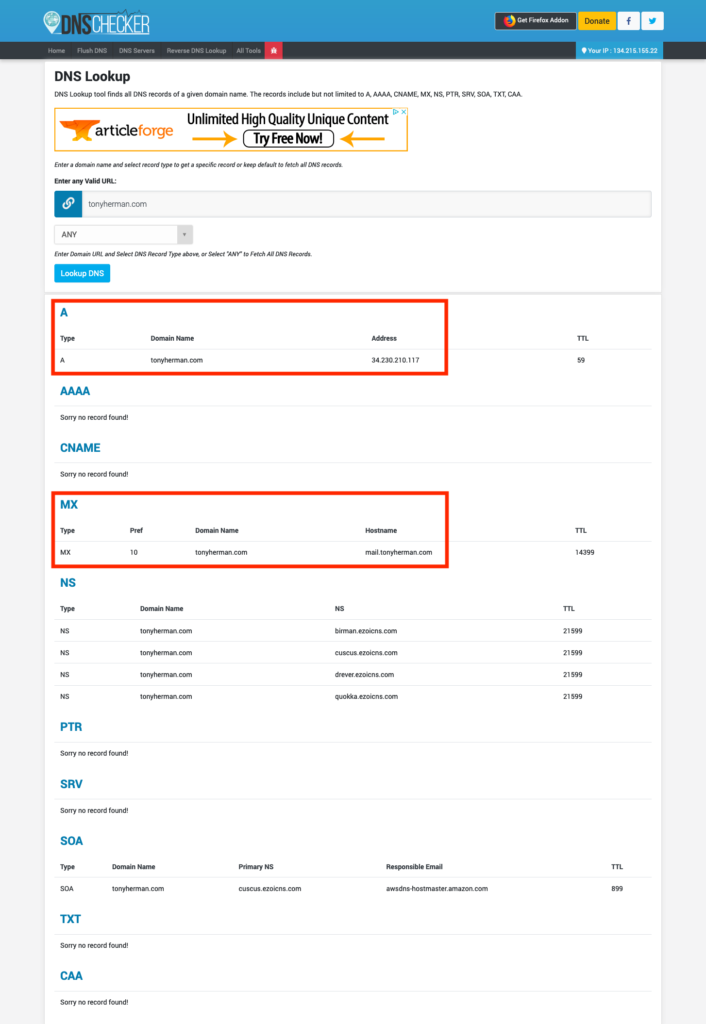Open the Home menu item
This screenshot has width=706, height=1024.
coord(56,50)
